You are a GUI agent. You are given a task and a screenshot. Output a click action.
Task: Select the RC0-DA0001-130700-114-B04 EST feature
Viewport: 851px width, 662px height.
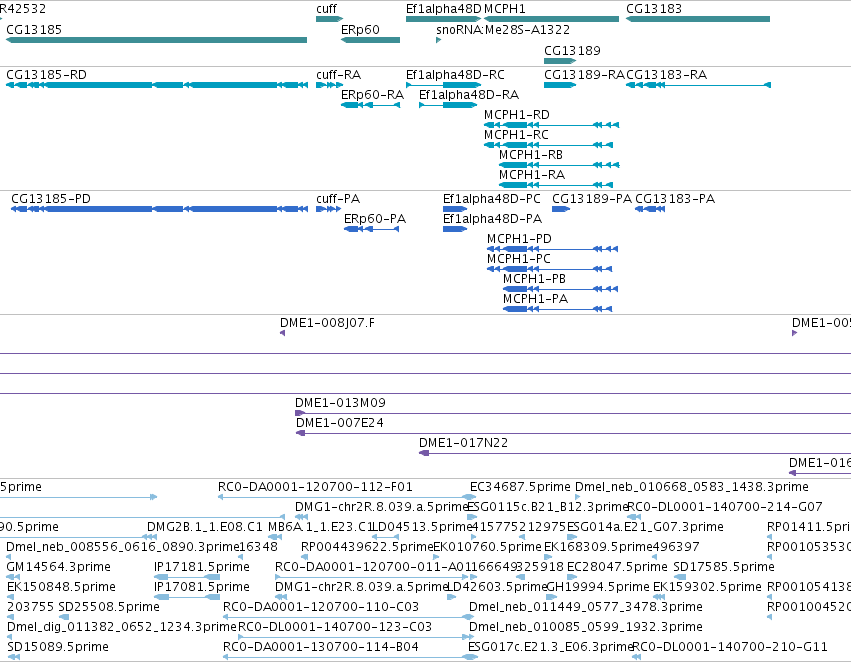coord(351,657)
